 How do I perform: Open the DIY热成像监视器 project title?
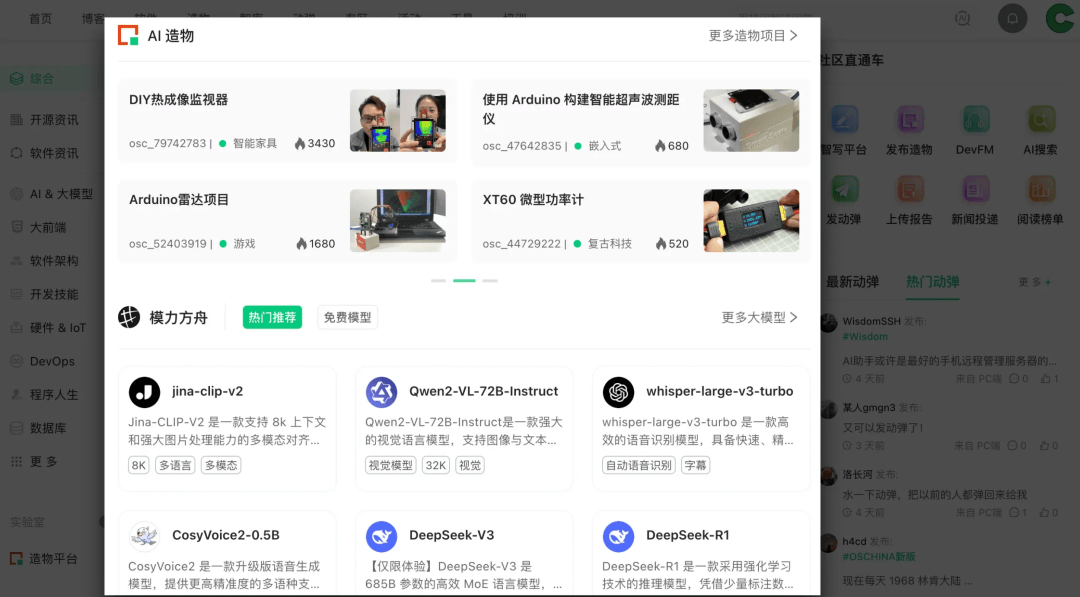[x=179, y=100]
